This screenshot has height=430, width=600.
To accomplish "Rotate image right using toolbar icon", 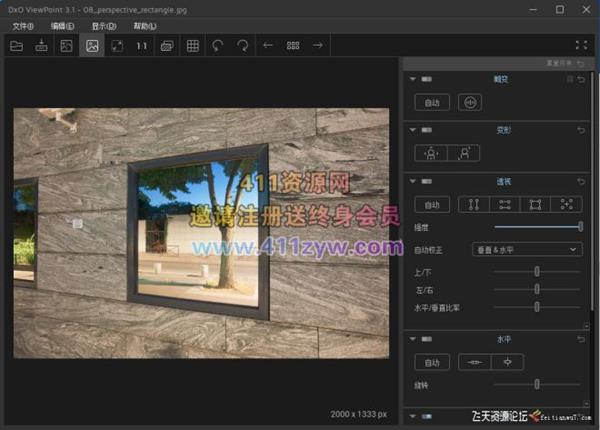I will coord(243,46).
